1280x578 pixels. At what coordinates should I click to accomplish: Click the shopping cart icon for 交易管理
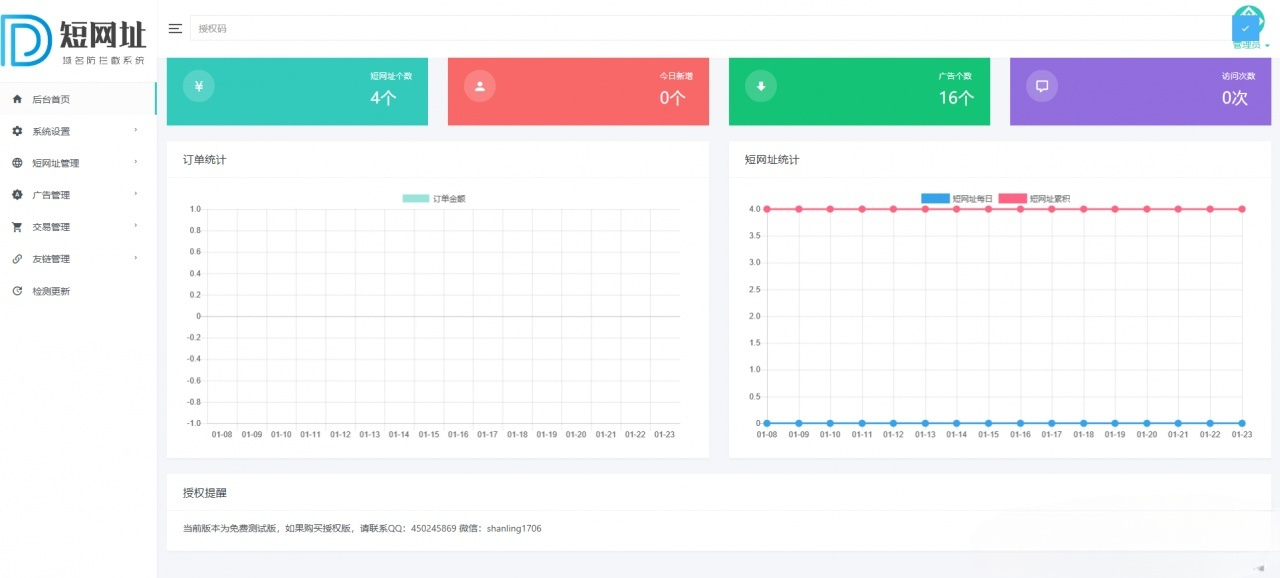click(x=17, y=227)
